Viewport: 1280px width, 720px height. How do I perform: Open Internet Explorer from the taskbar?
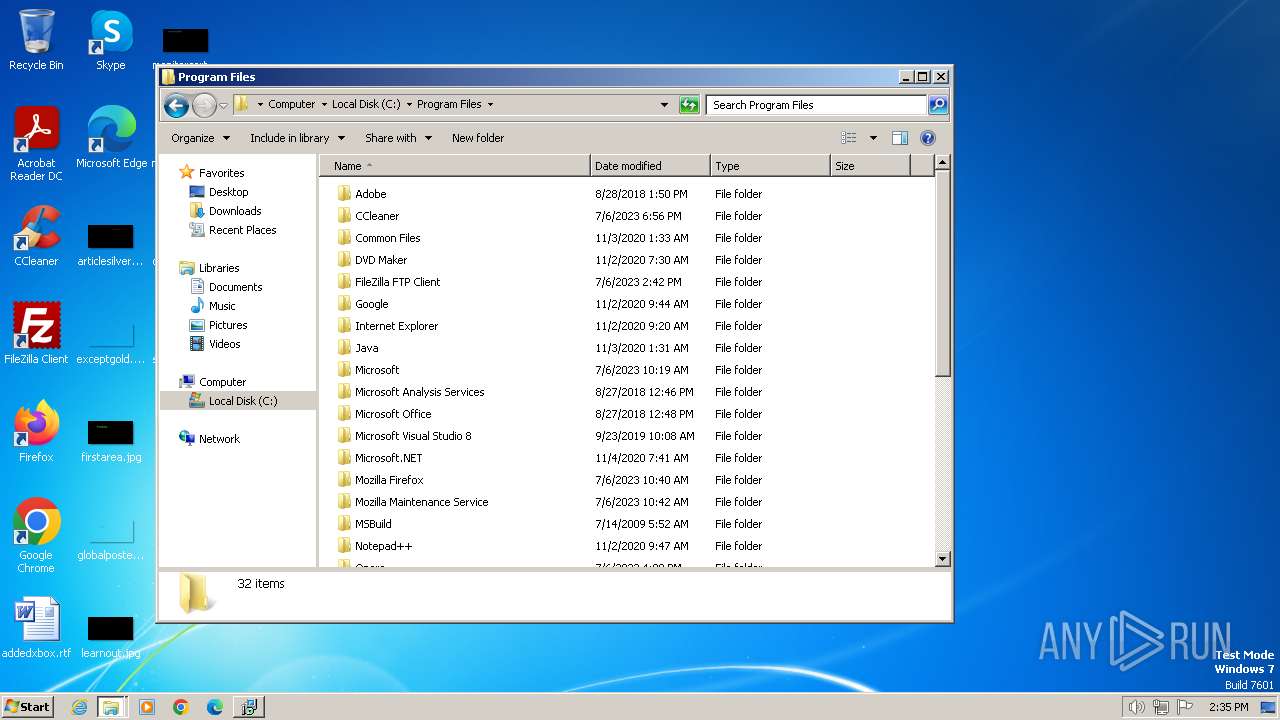tap(80, 707)
